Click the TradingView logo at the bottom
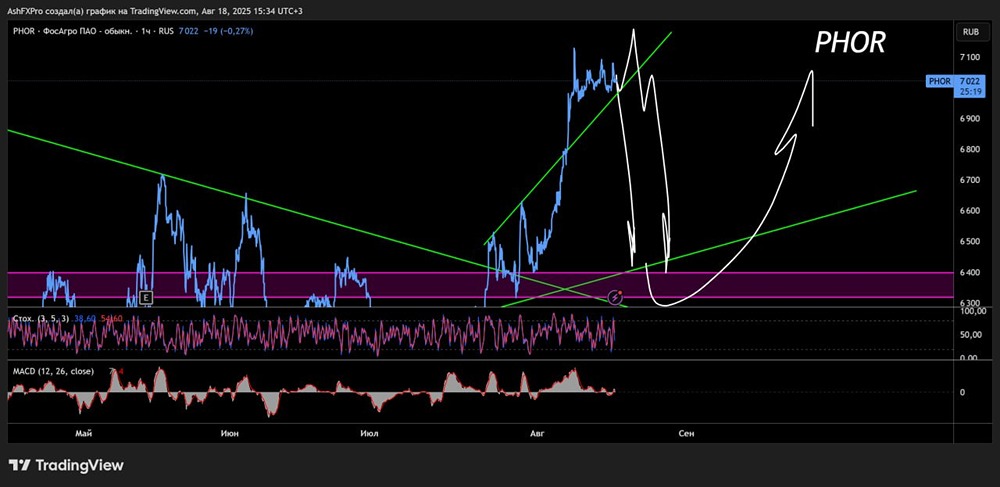This screenshot has width=1000, height=487. 66,465
